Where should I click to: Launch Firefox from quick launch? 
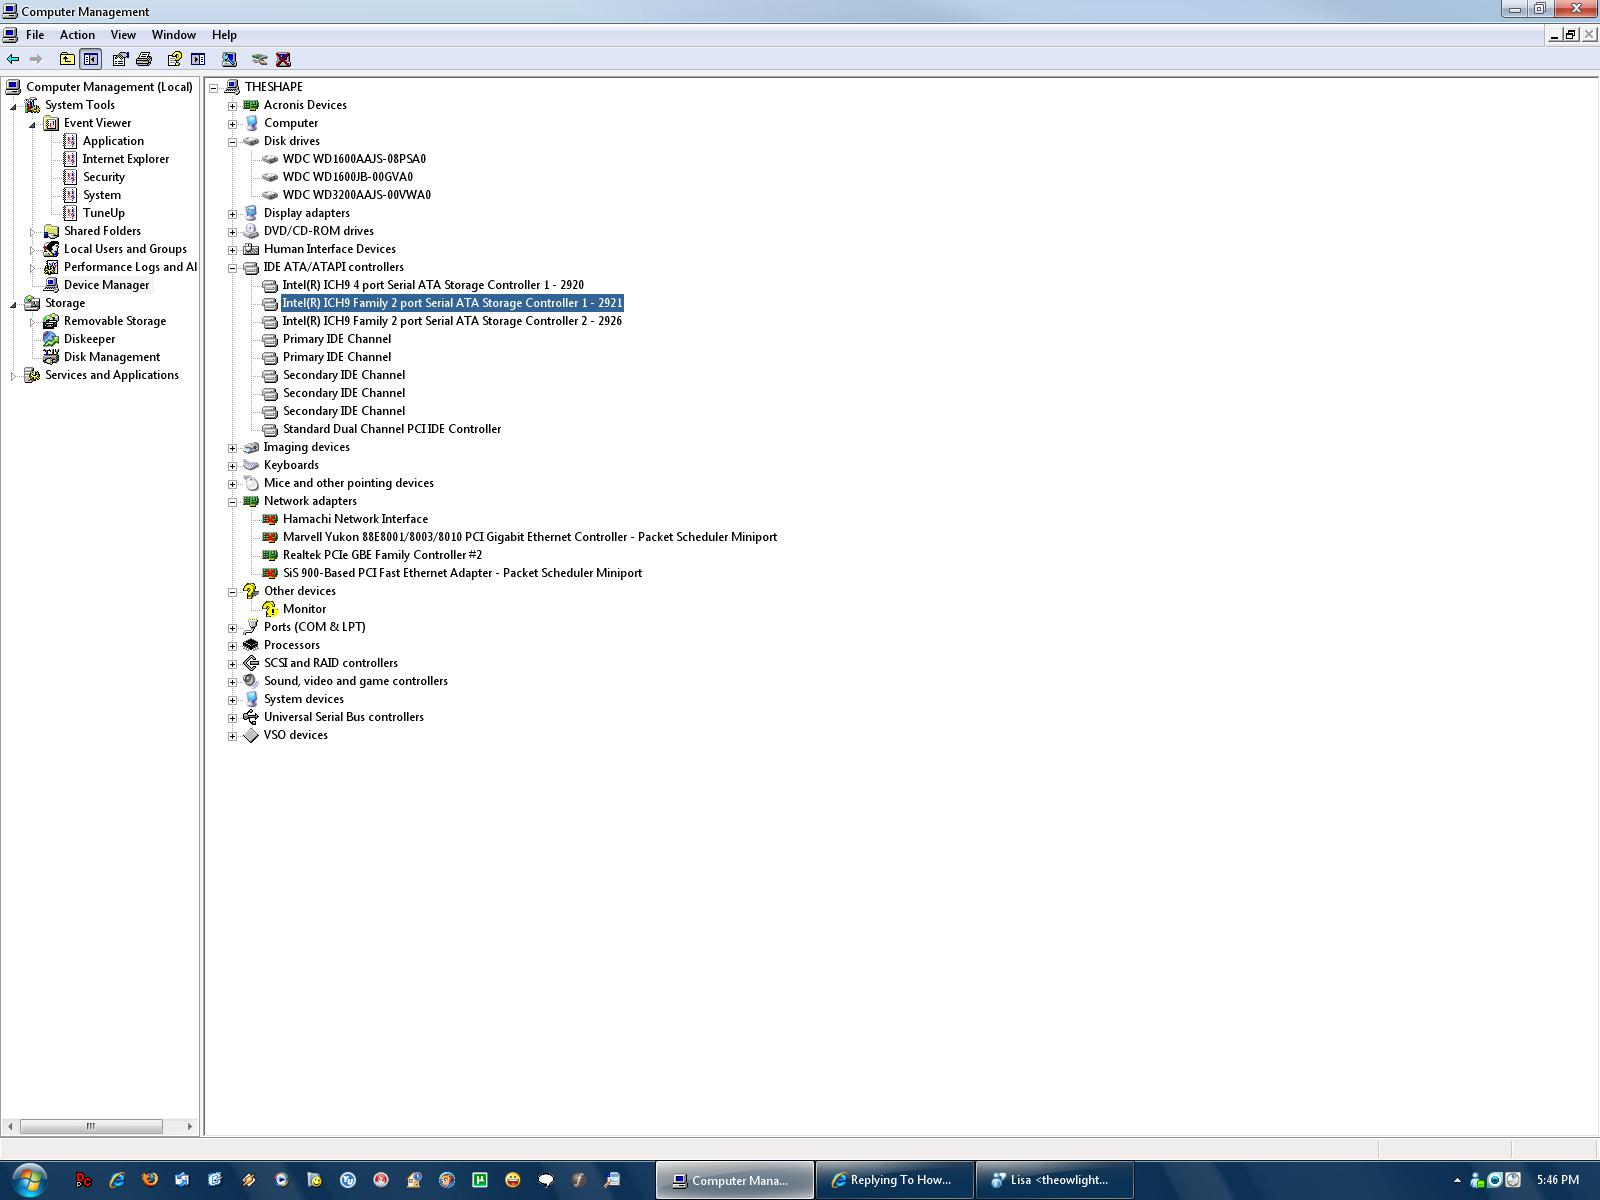coord(150,1180)
